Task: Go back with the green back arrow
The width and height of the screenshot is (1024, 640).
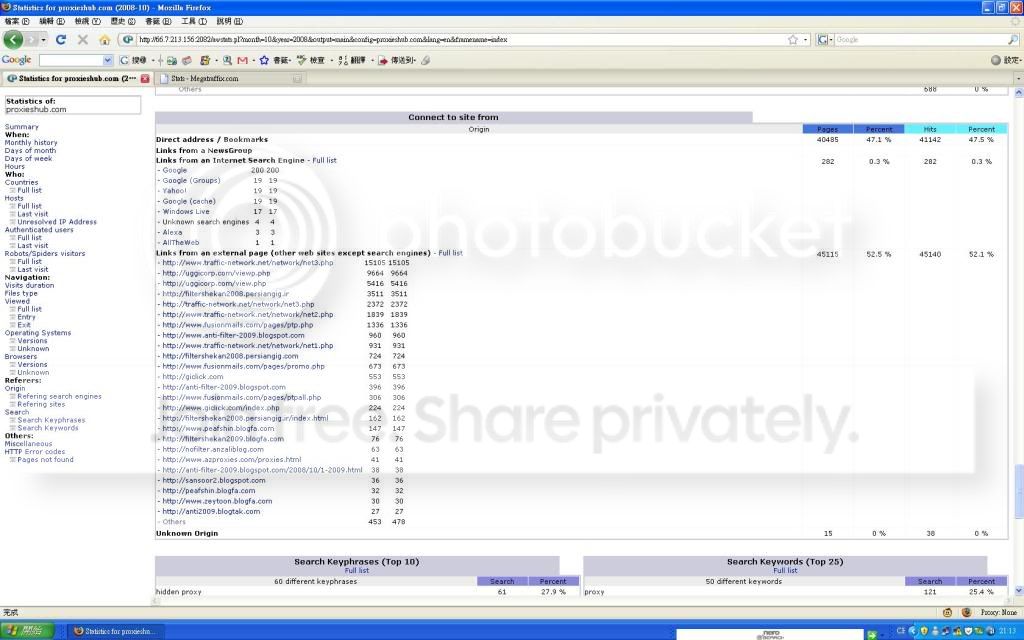Action: [13, 39]
